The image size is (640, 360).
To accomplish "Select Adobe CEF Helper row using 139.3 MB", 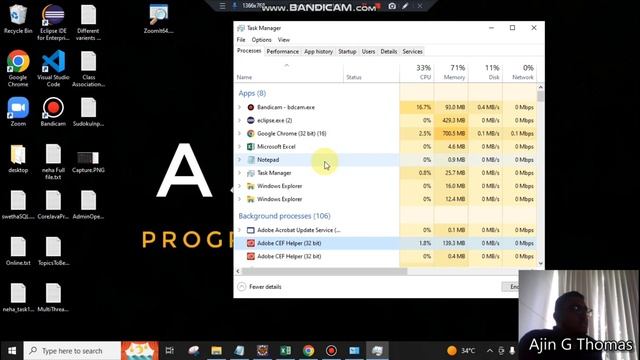I will [386, 243].
